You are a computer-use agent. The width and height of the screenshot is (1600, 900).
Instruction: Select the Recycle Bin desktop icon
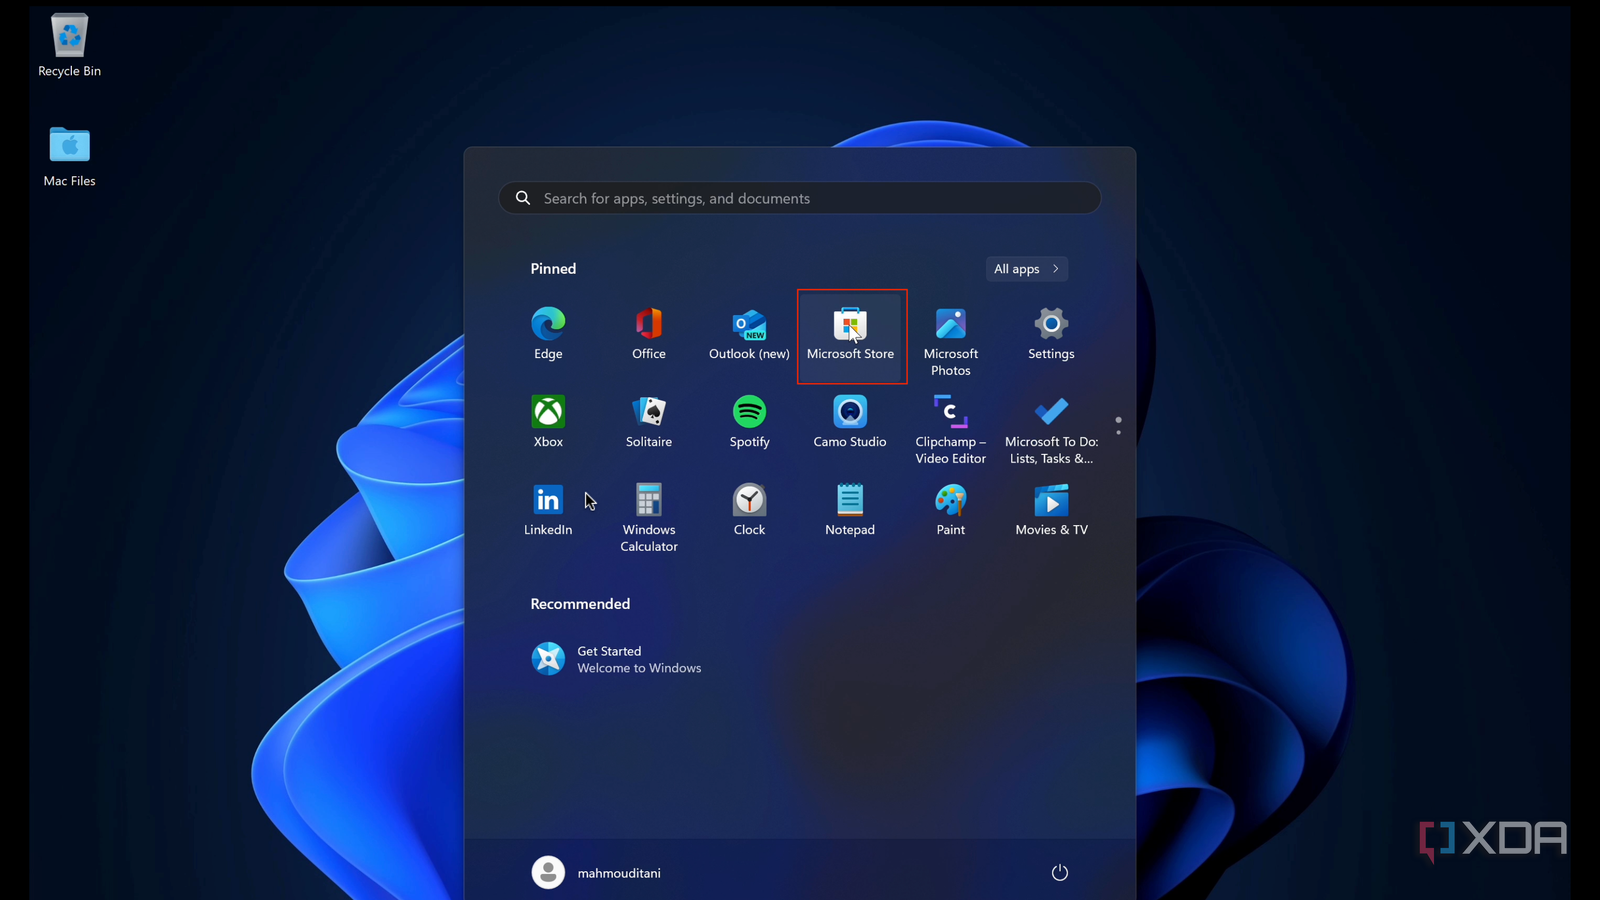pyautogui.click(x=70, y=46)
